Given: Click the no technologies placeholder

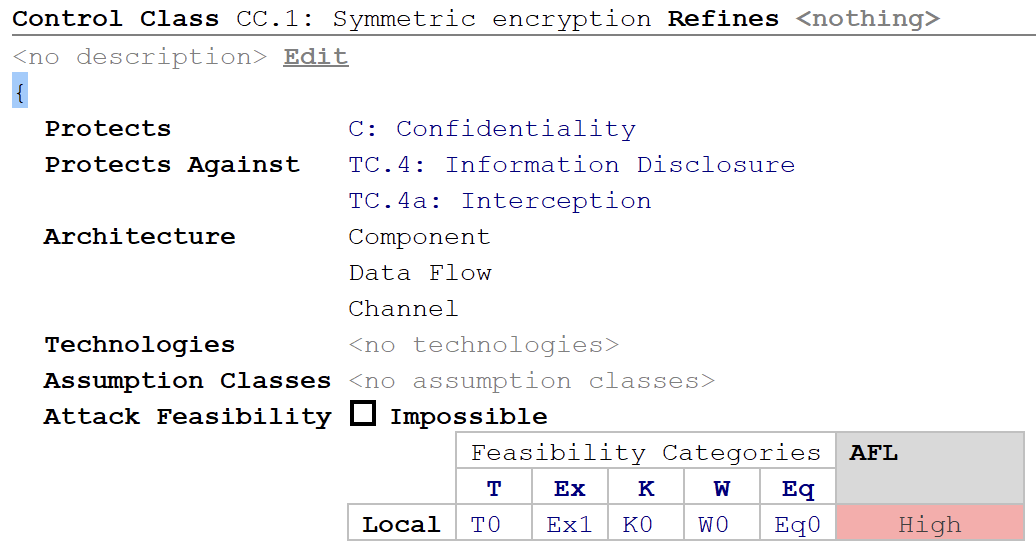Looking at the screenshot, I should coord(484,344).
